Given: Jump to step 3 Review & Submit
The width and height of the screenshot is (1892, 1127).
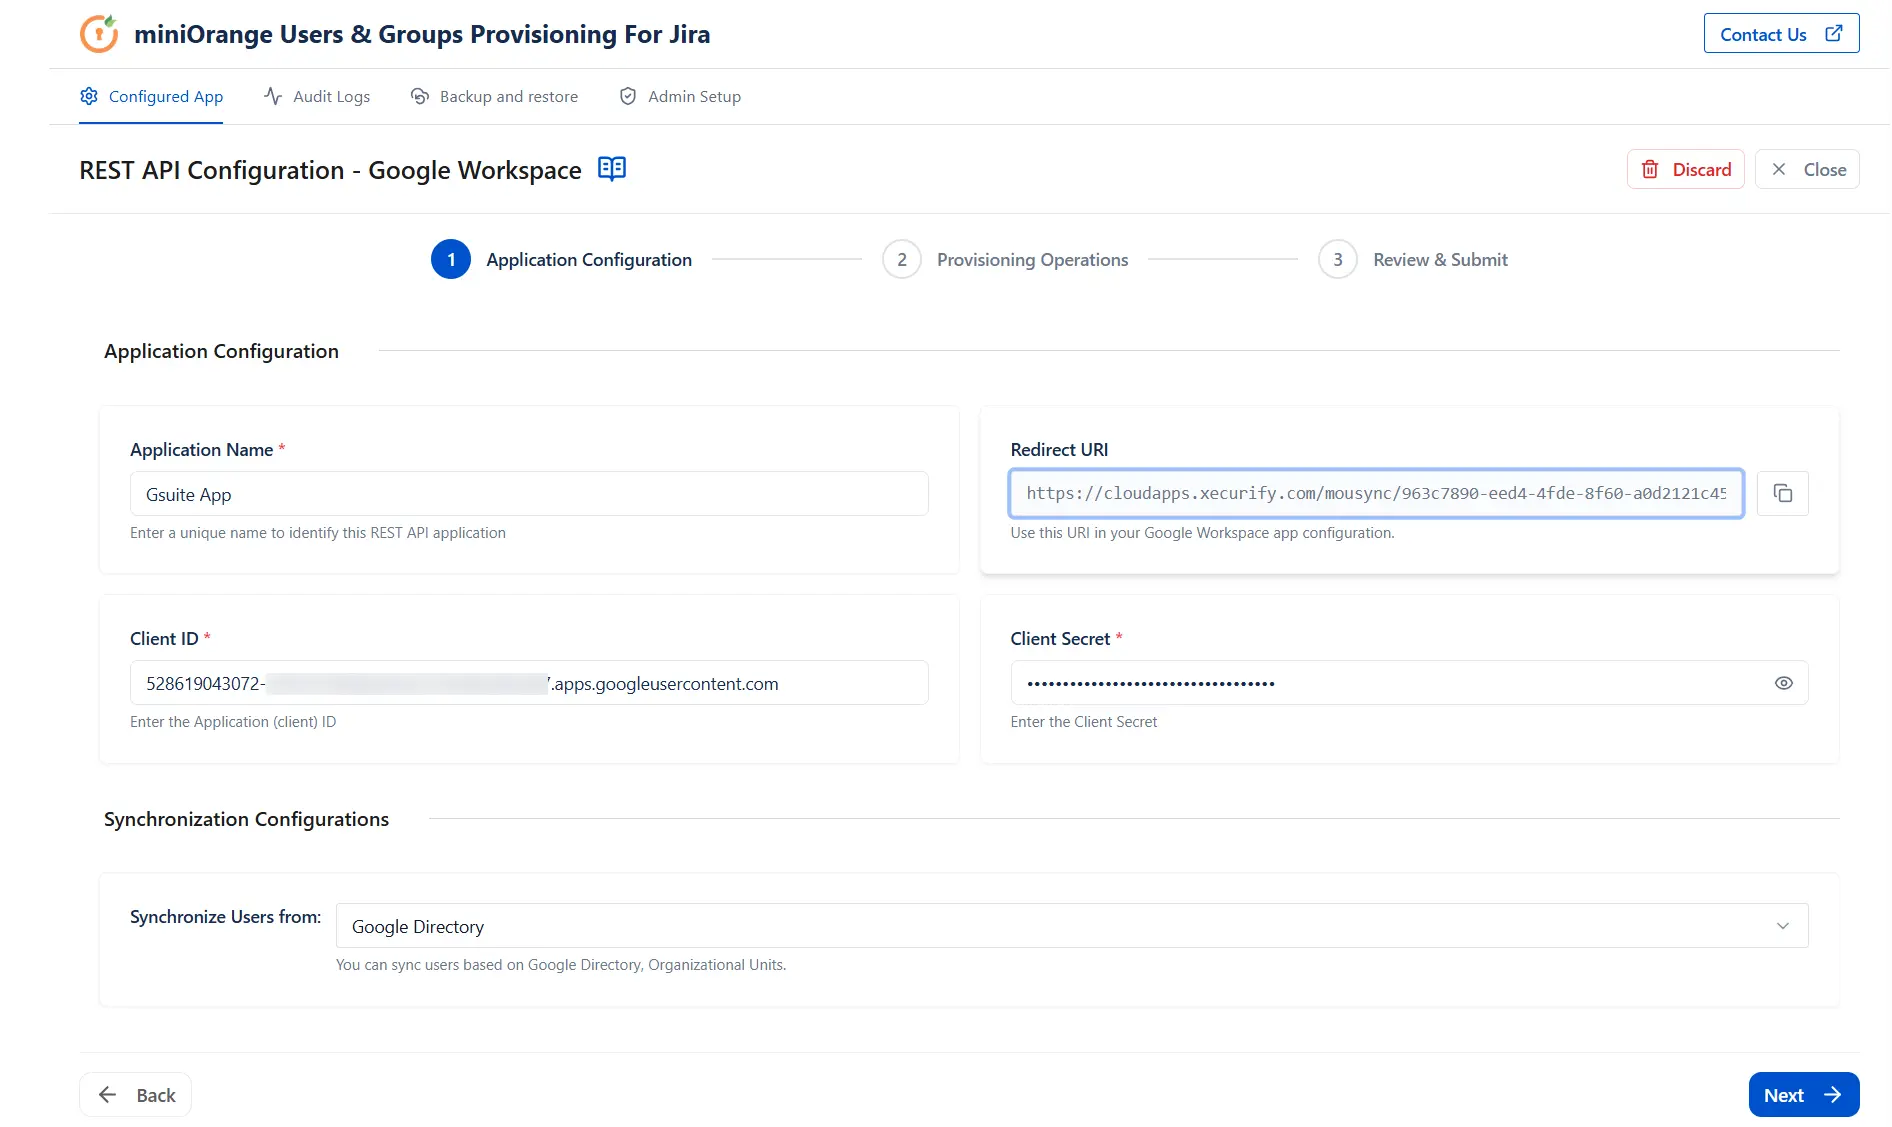Looking at the screenshot, I should [1412, 259].
